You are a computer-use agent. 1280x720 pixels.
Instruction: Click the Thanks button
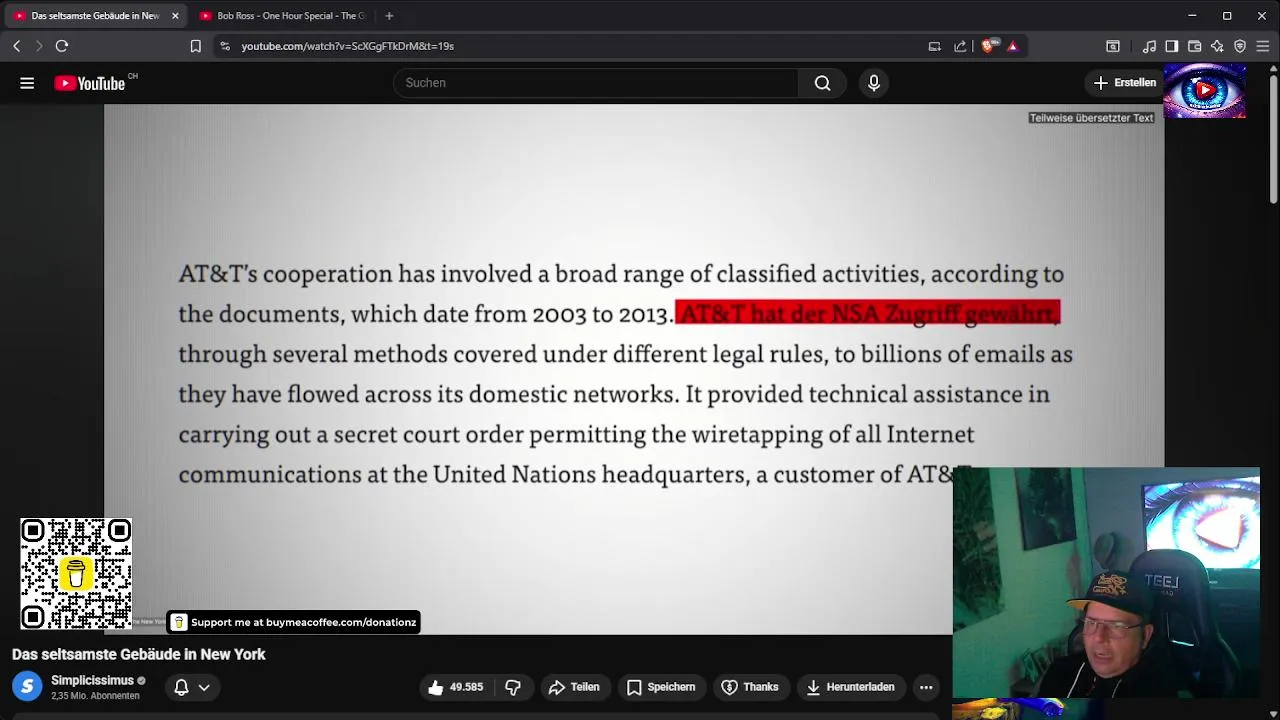[x=750, y=687]
